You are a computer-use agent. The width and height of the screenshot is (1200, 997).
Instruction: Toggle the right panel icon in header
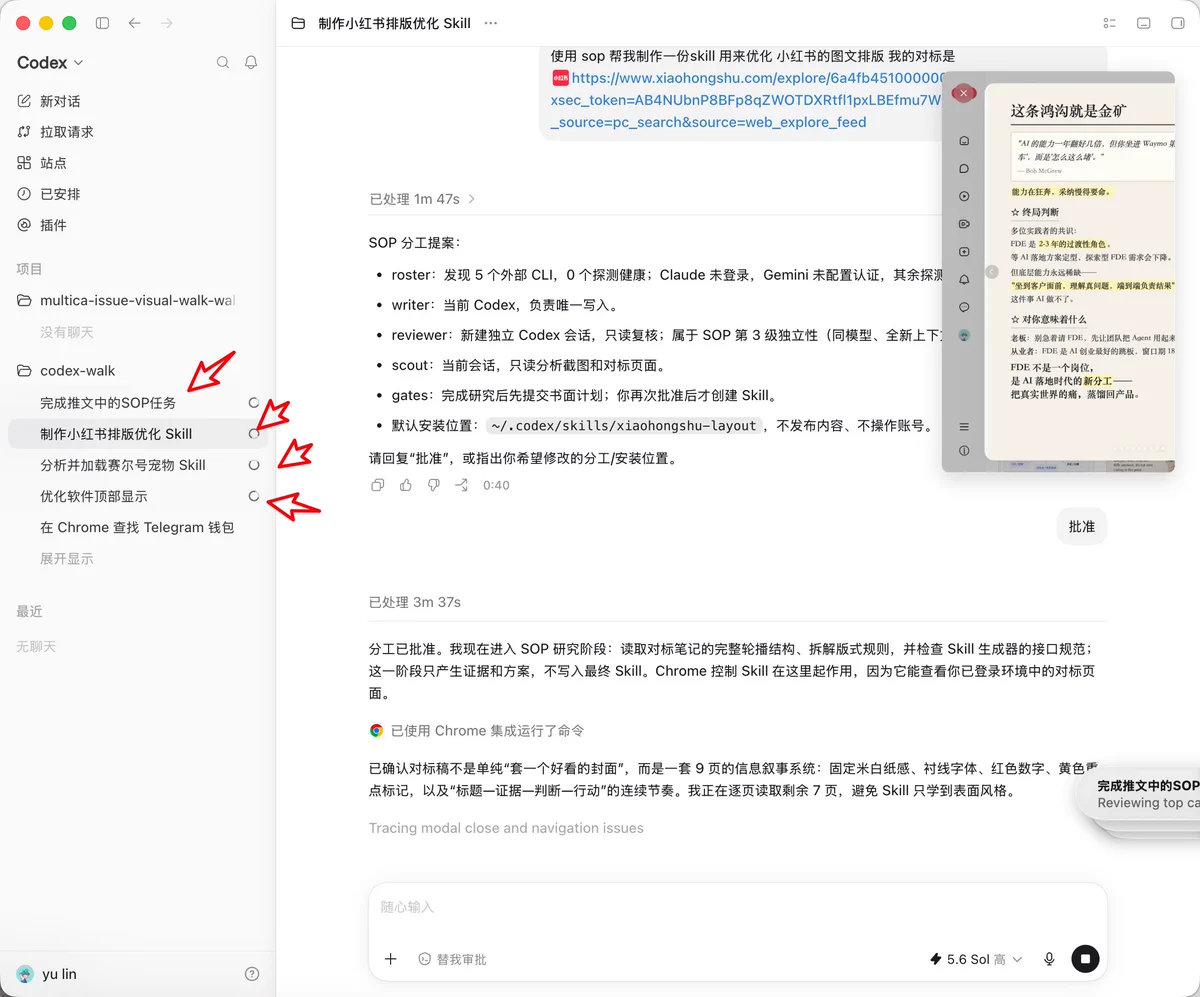pyautogui.click(x=1177, y=23)
